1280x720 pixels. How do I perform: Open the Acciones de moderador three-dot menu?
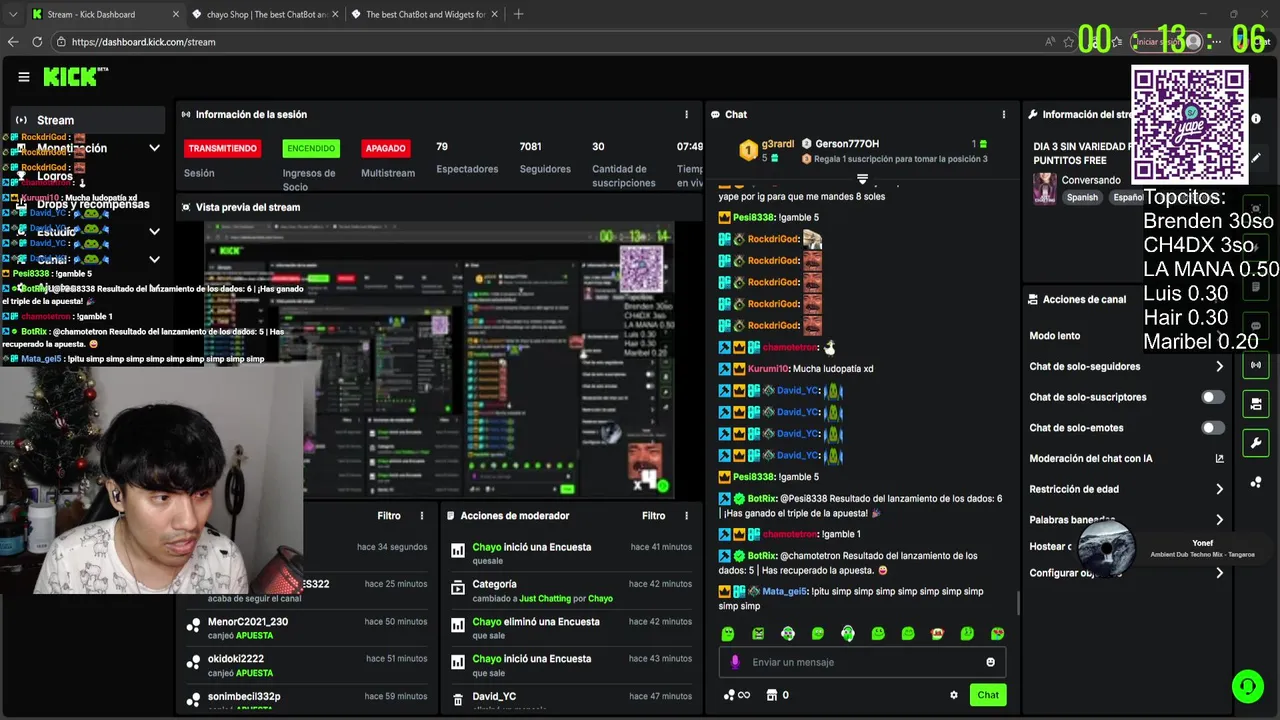coord(686,516)
